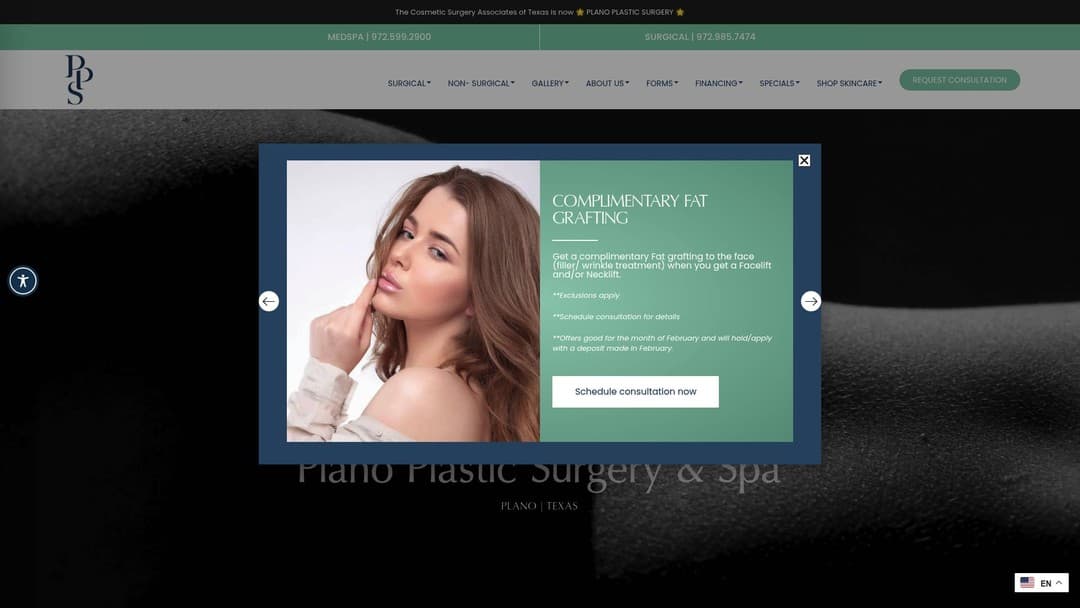The image size is (1080, 608).
Task: Expand the Surgical dropdown menu
Action: (x=408, y=83)
